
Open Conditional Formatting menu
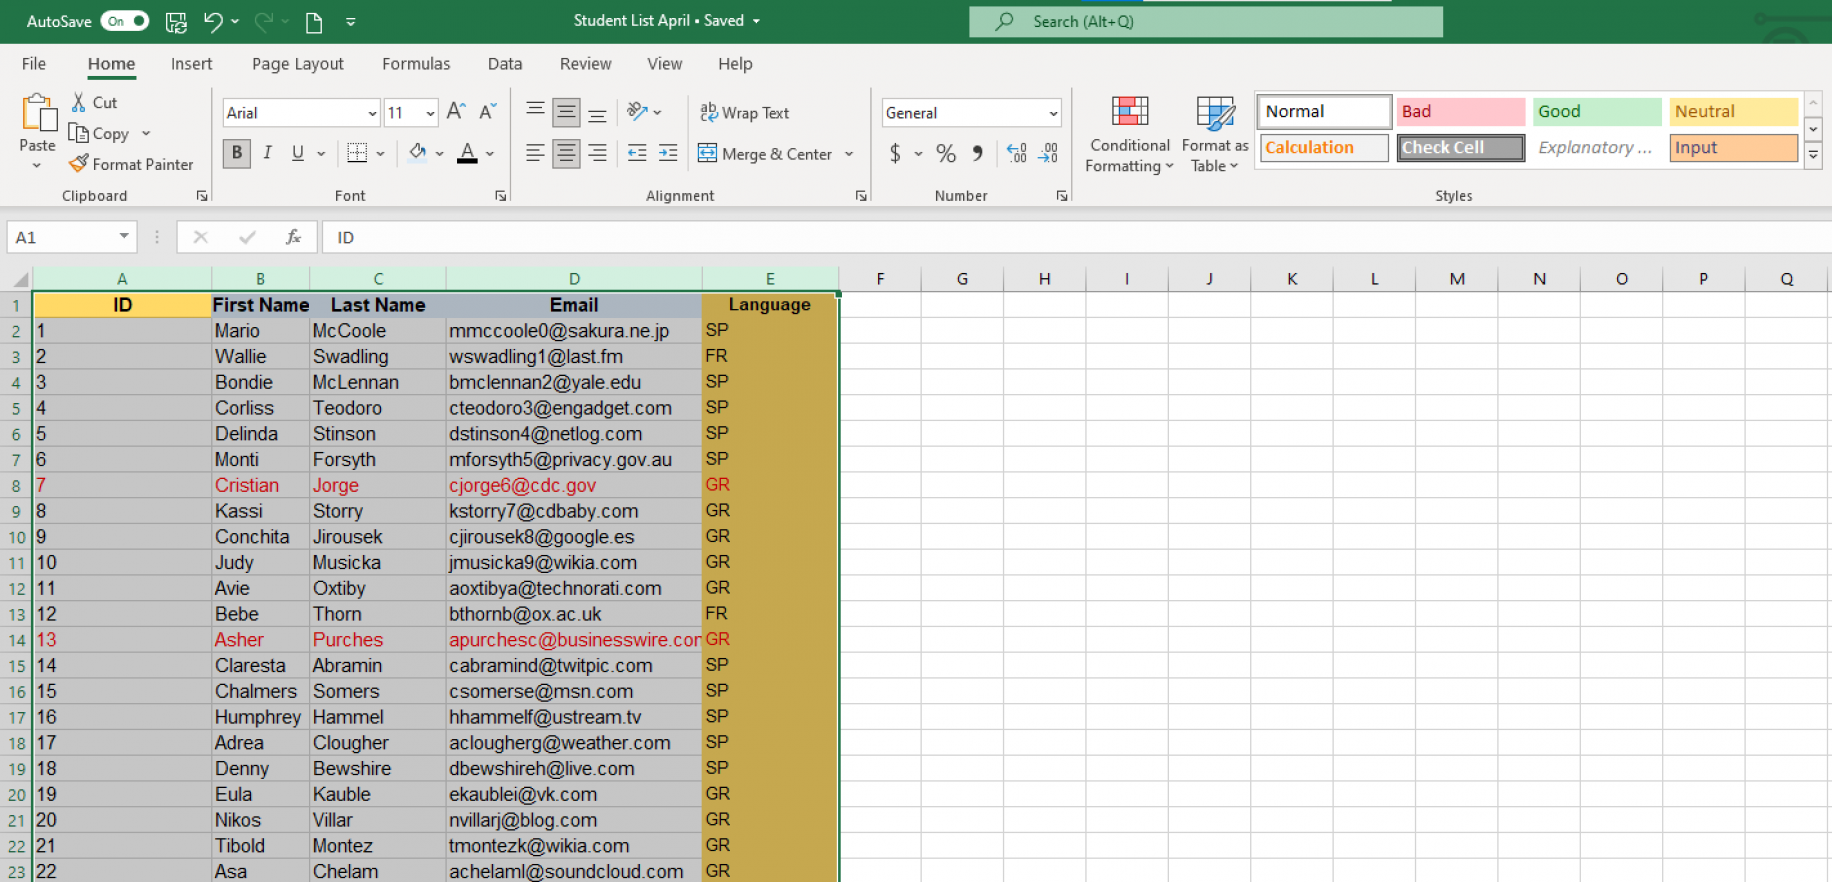tap(1129, 135)
